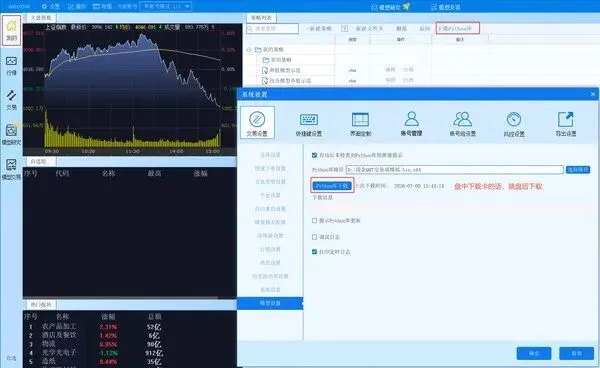Click the blue Python库下载 button
The image size is (600, 368).
(x=332, y=186)
